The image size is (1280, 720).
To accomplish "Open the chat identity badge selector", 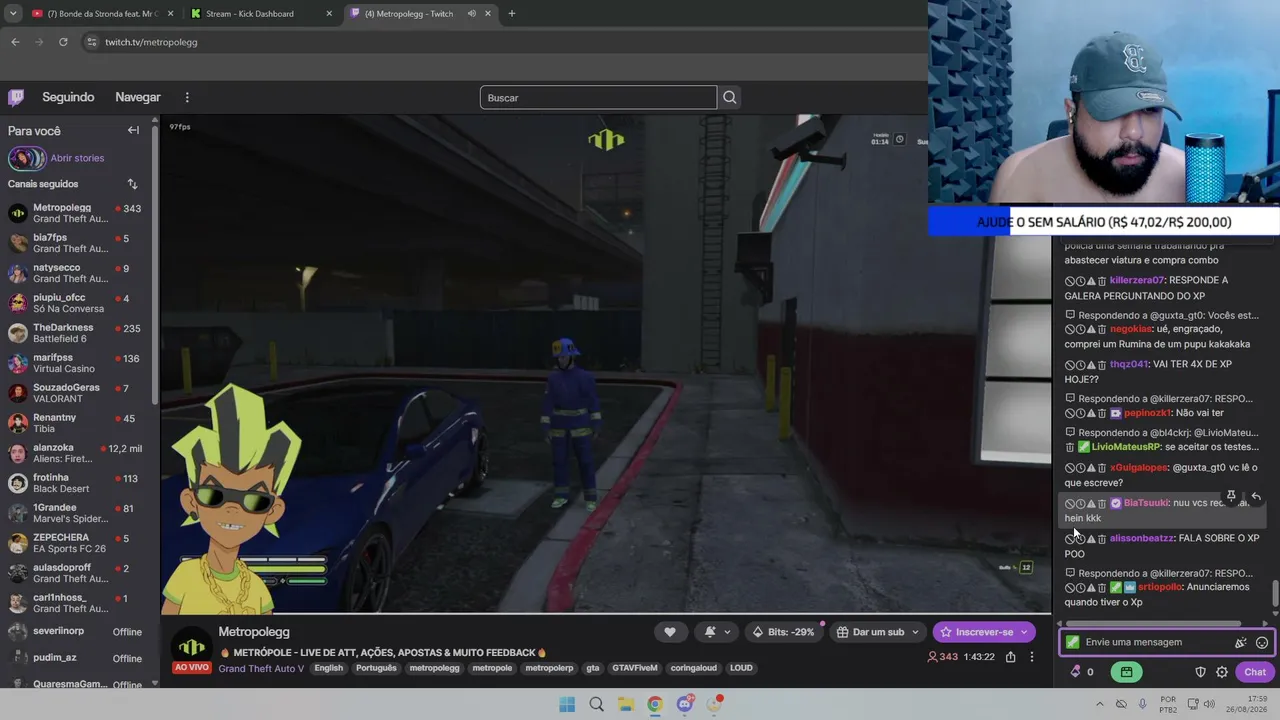I will click(x=1073, y=642).
